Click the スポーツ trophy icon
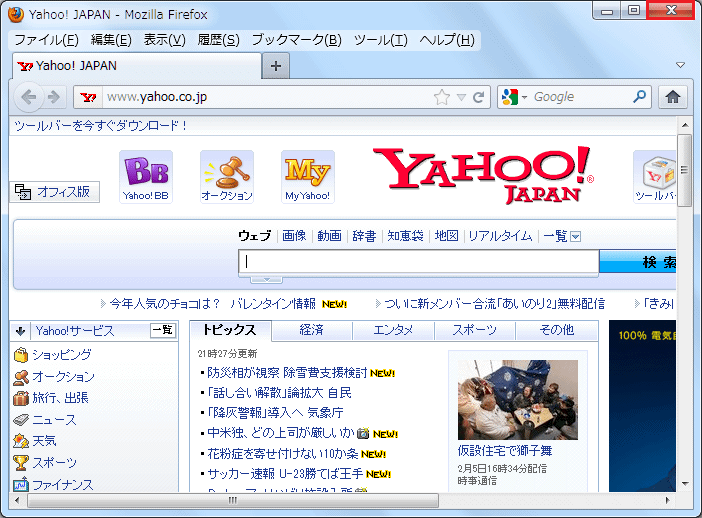Image resolution: width=702 pixels, height=518 pixels. click(21, 462)
